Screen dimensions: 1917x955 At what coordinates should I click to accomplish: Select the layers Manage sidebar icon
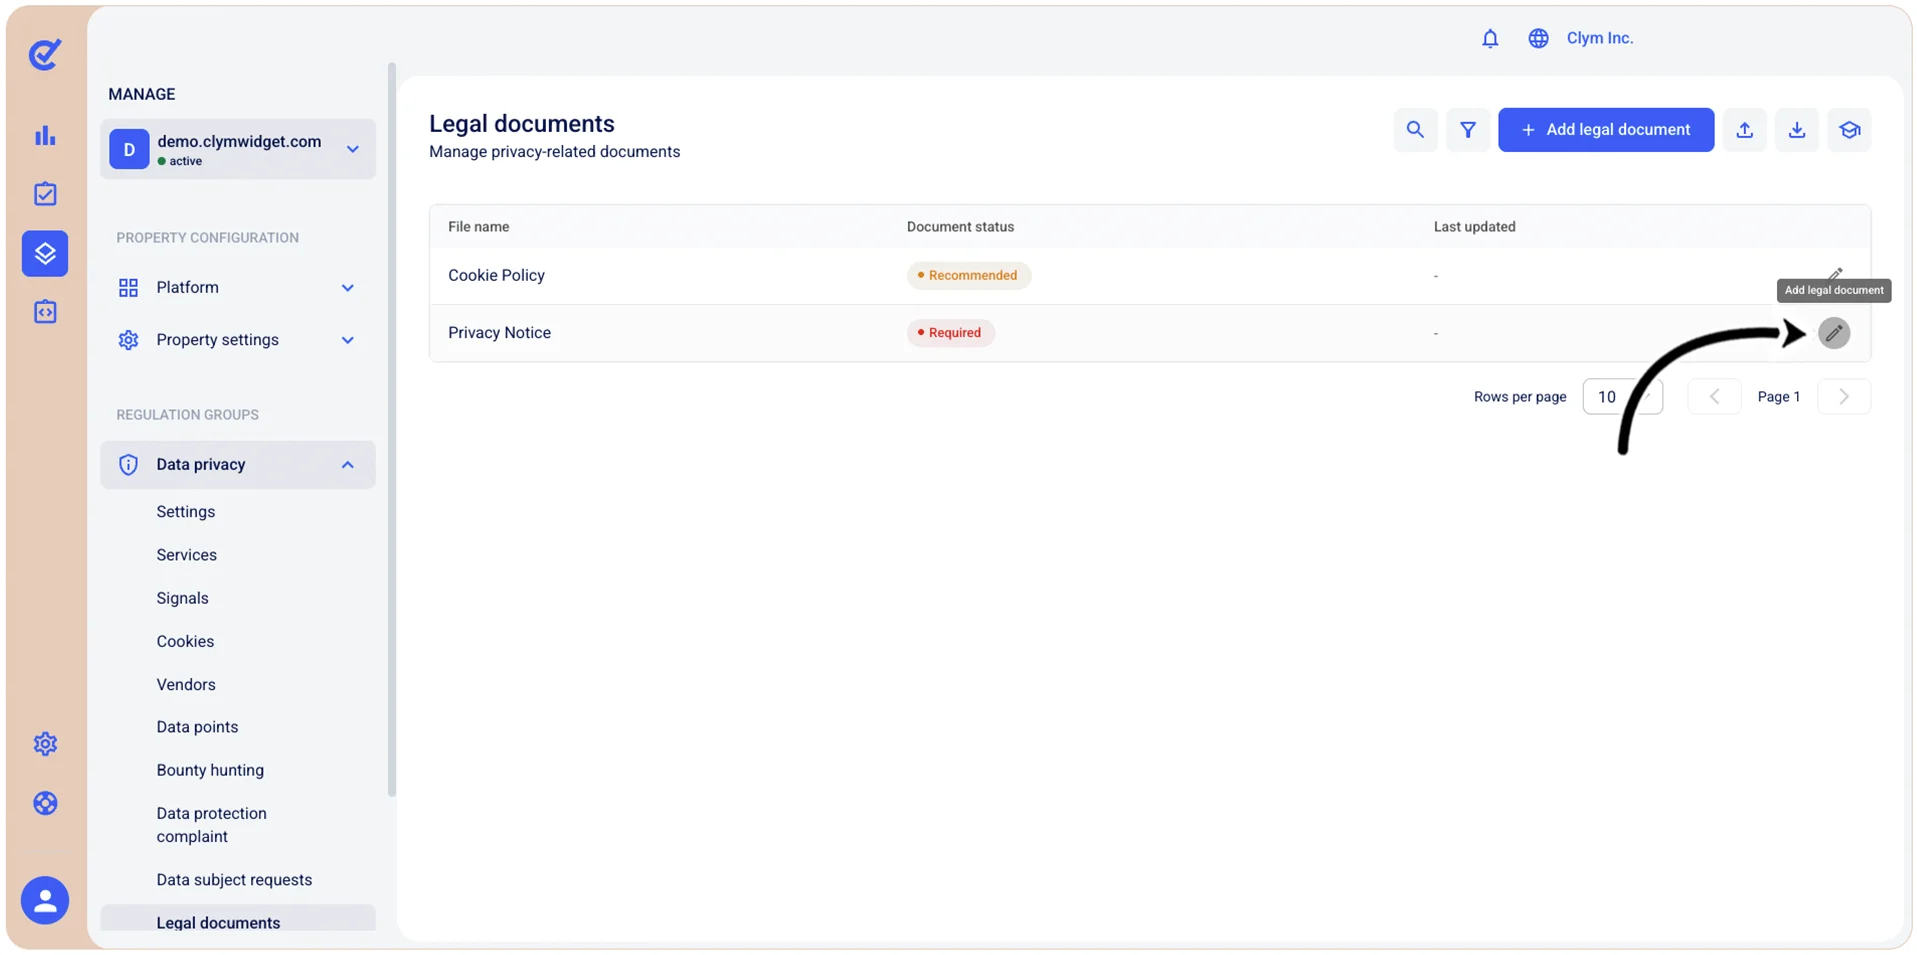pos(45,253)
